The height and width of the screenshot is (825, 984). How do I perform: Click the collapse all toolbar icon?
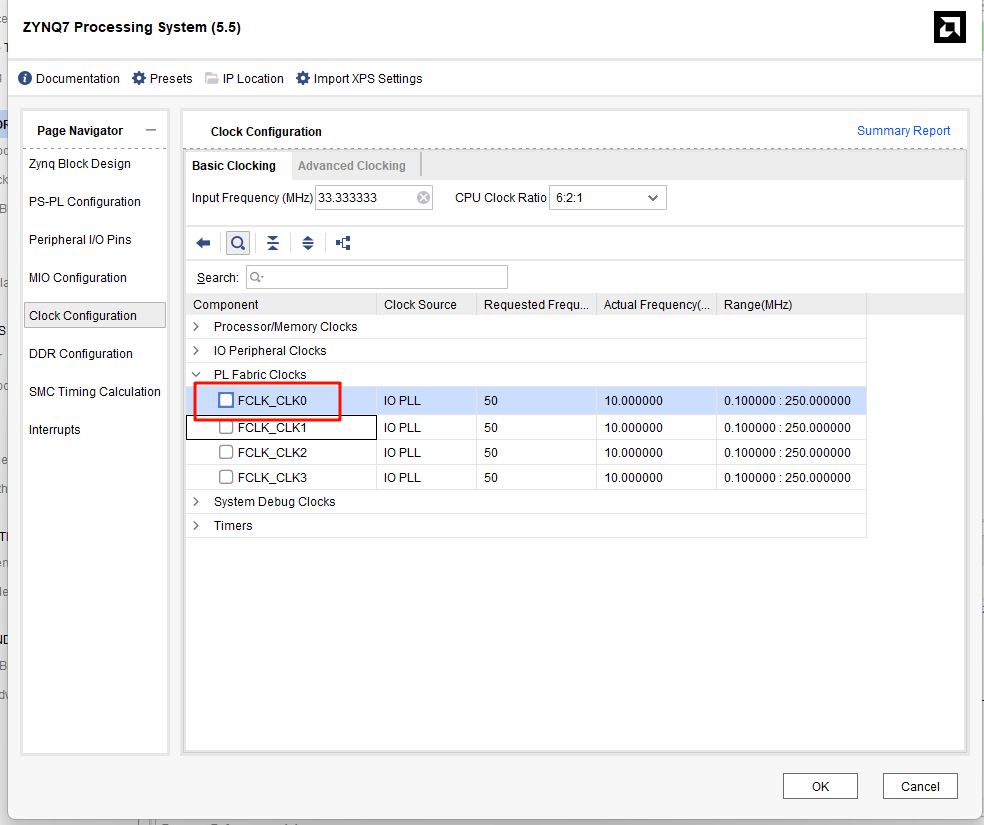(273, 243)
